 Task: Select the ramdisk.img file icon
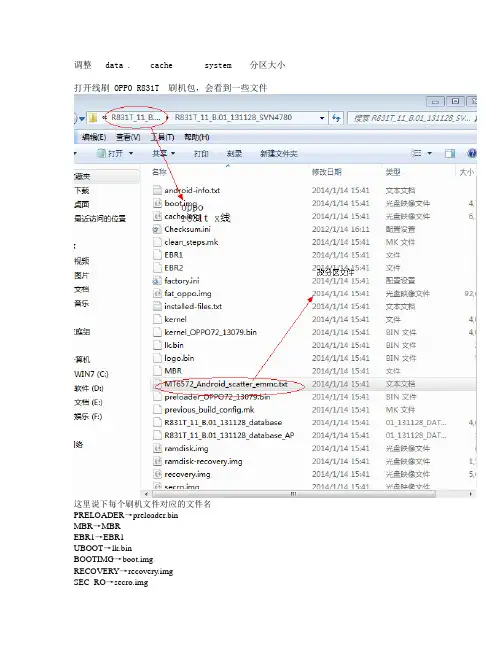coord(157,448)
